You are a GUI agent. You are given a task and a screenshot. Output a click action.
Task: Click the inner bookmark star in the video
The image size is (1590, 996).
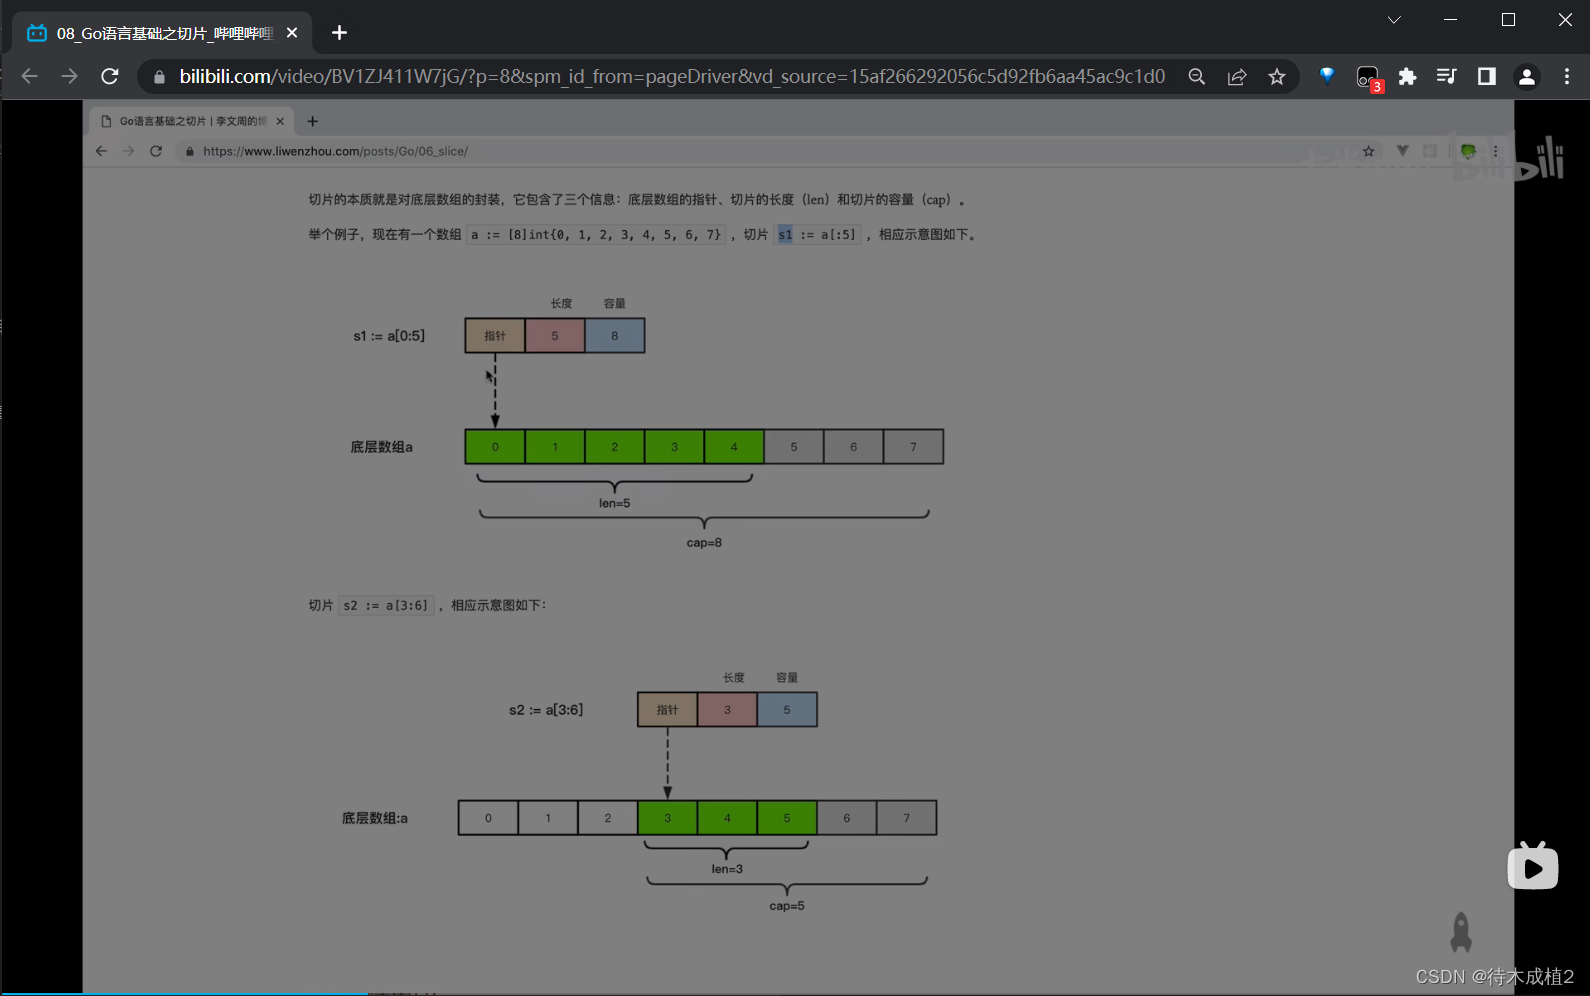tap(1368, 151)
